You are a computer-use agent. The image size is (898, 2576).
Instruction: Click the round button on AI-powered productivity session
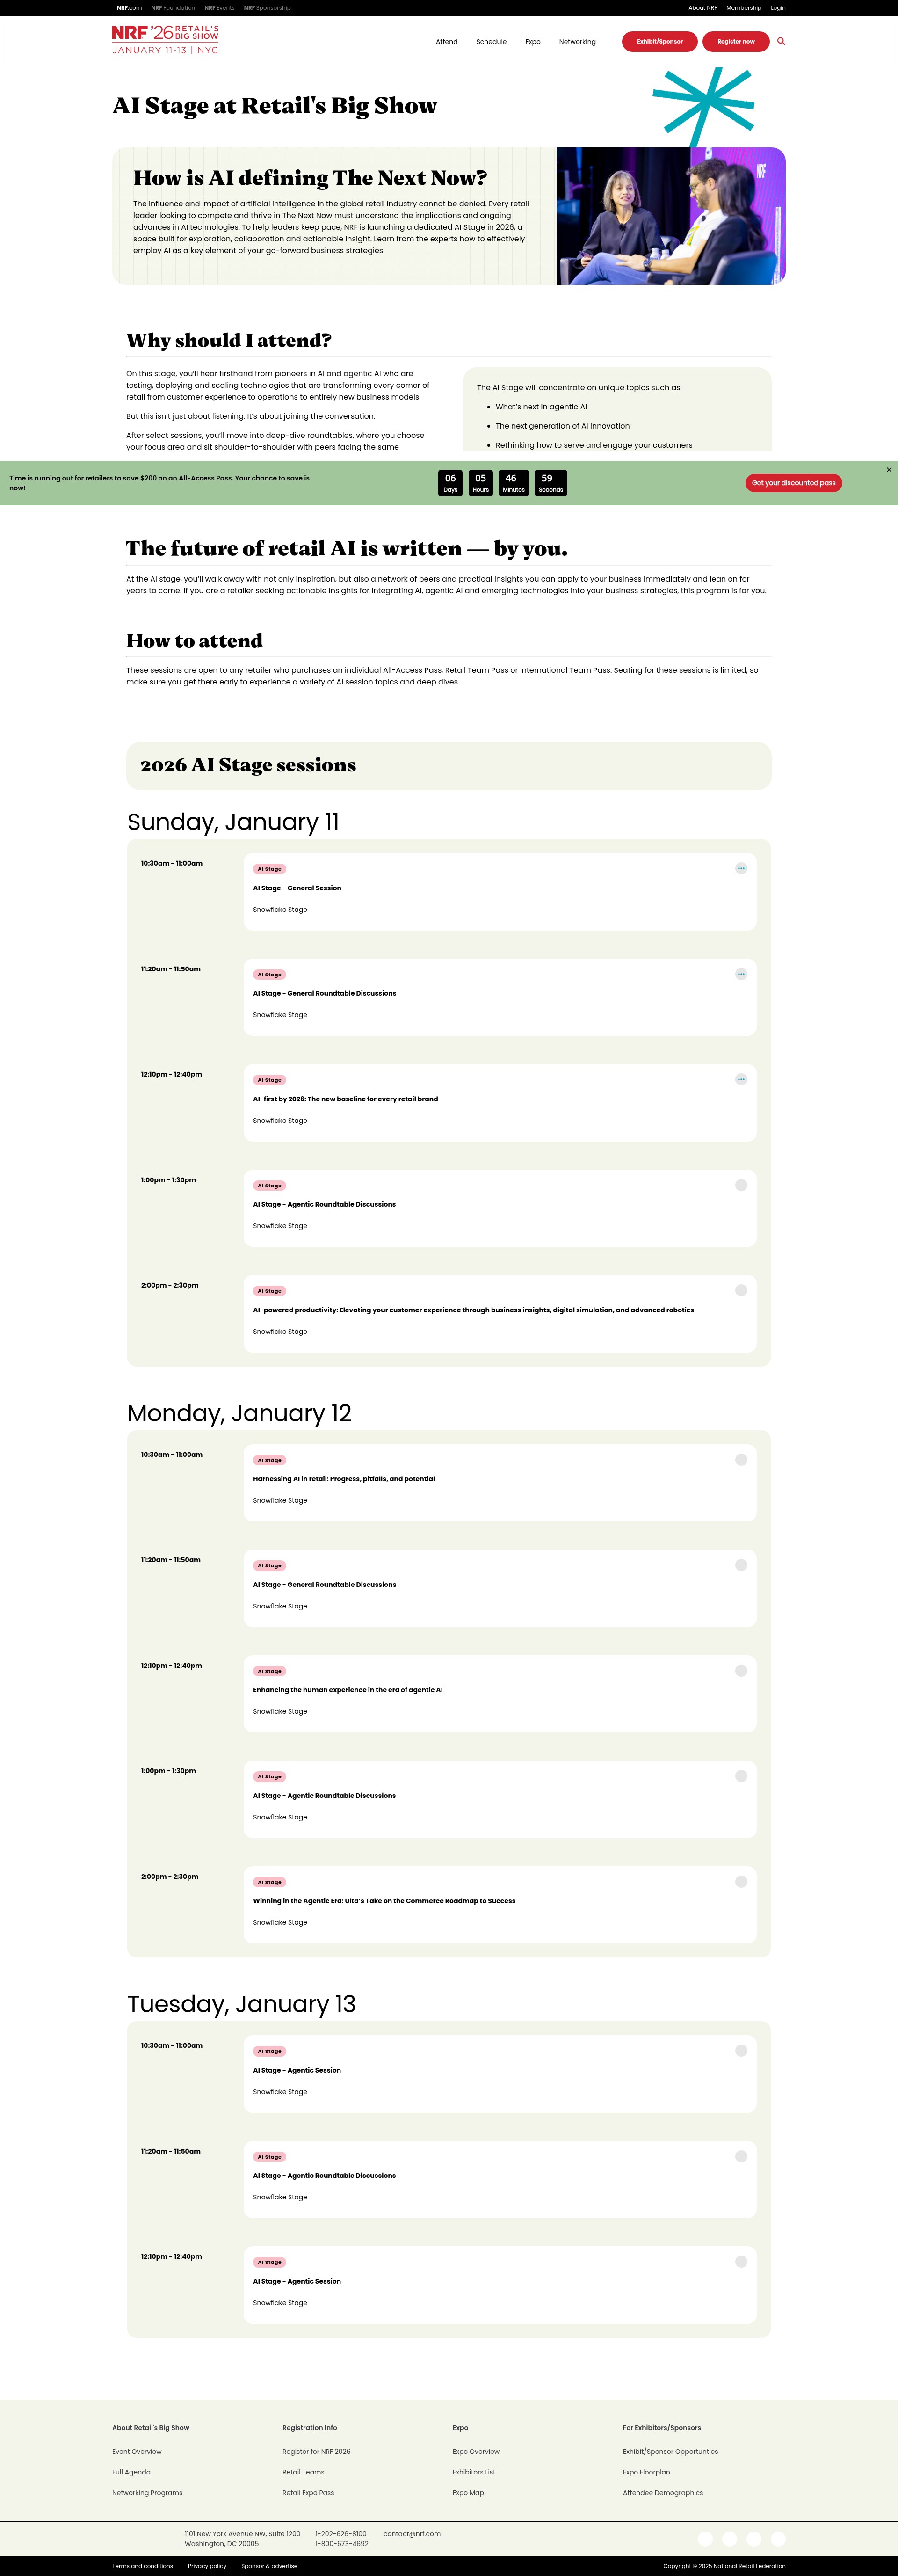tap(741, 1290)
